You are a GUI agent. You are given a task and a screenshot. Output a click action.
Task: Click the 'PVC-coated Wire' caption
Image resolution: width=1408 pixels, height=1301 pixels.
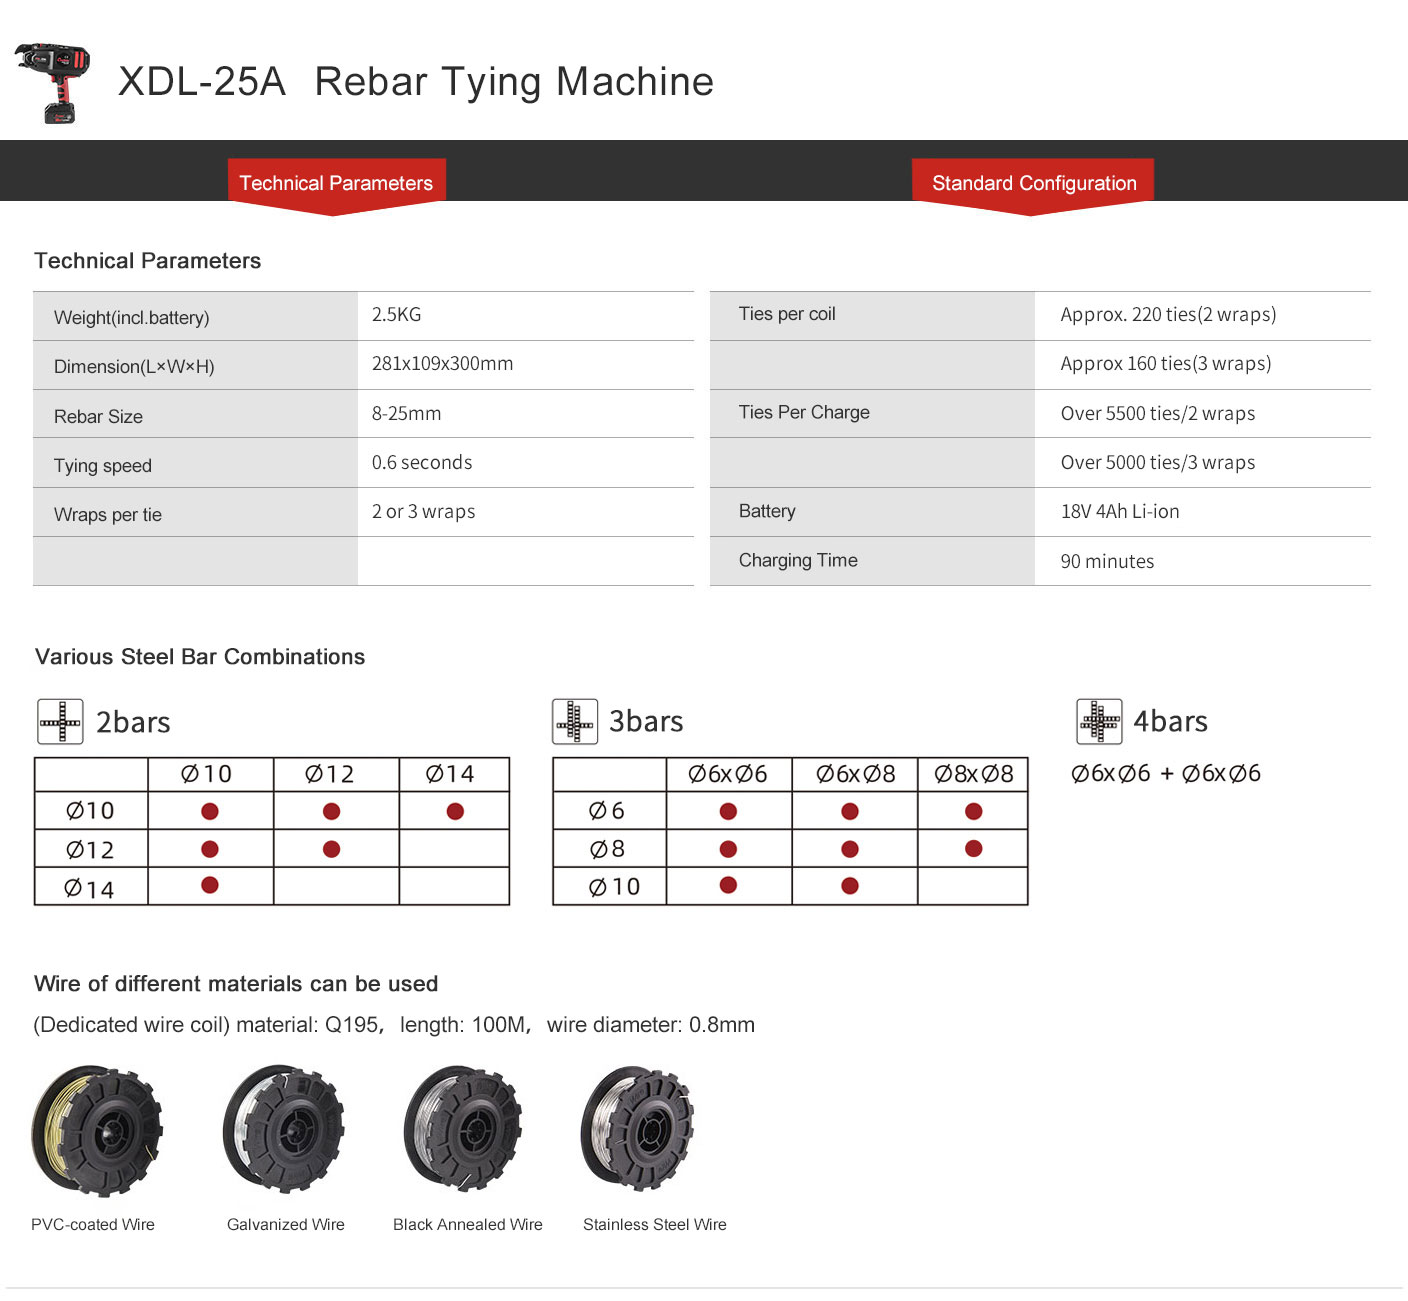[93, 1225]
